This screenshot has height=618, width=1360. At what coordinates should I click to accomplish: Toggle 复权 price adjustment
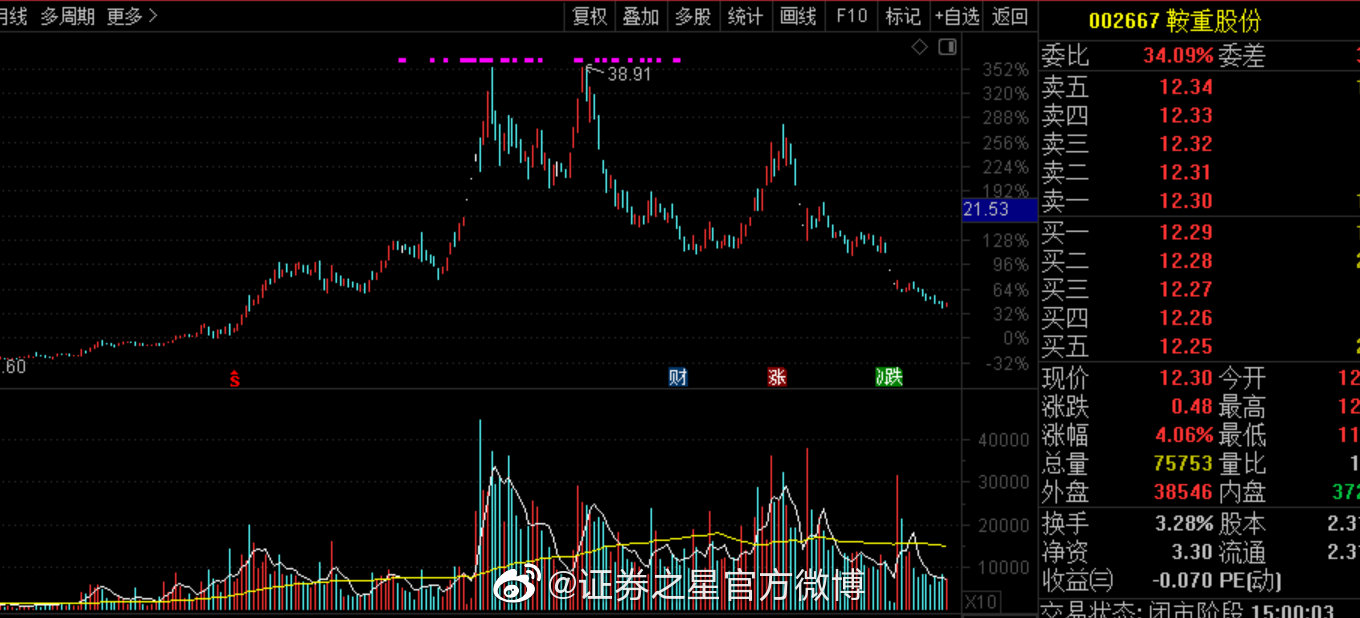589,16
